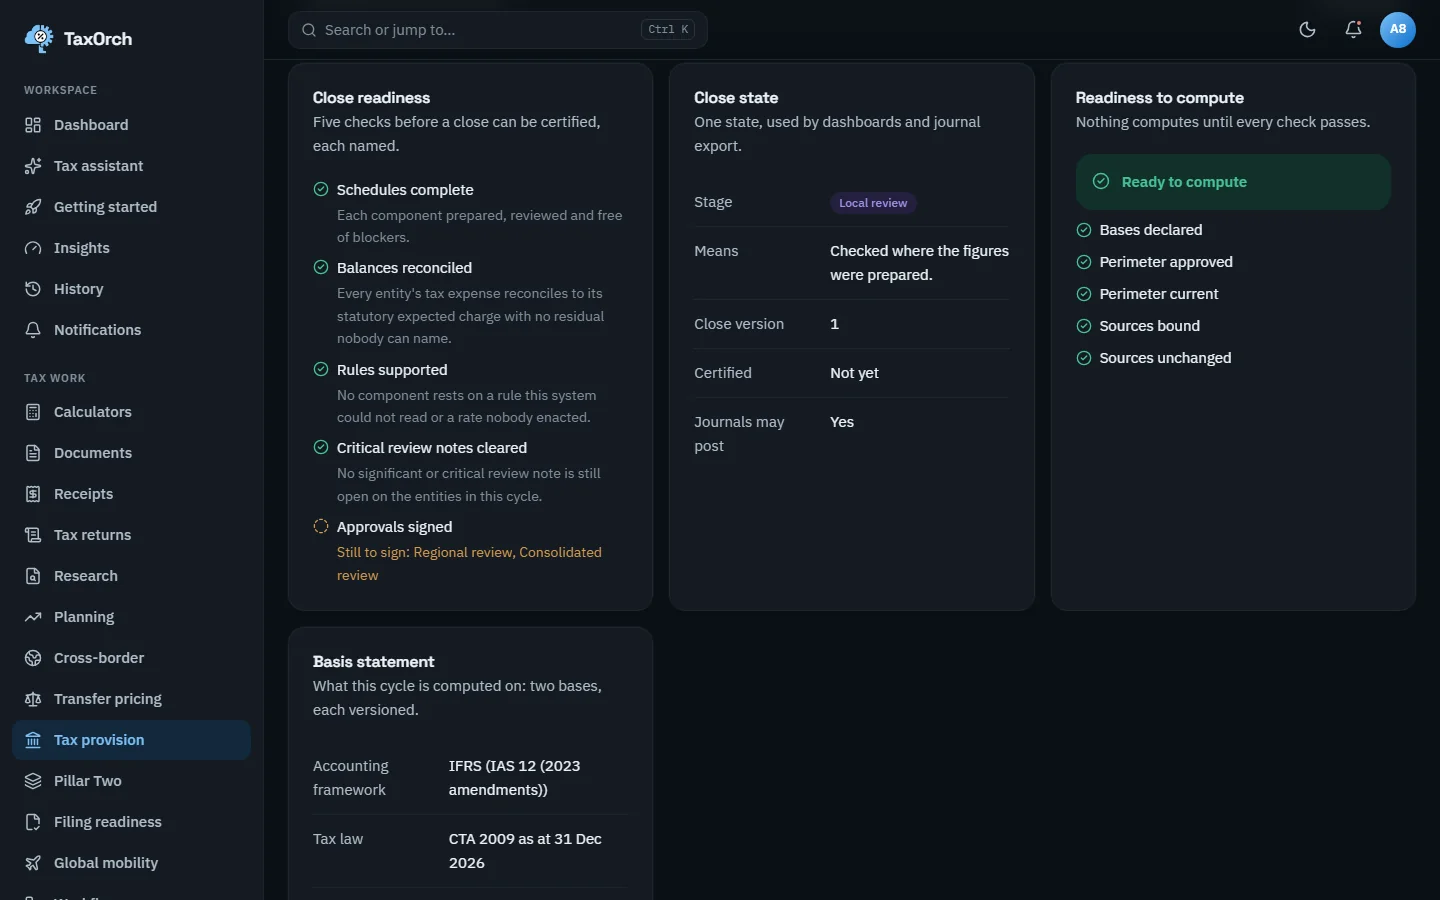1440x900 pixels.
Task: Click the Schedules complete check icon
Action: tap(321, 189)
